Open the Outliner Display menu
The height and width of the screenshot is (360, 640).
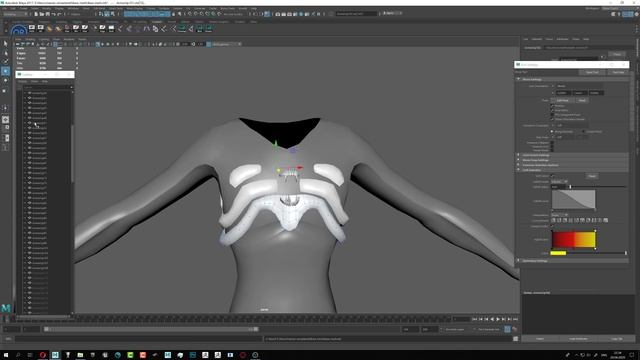click(22, 81)
